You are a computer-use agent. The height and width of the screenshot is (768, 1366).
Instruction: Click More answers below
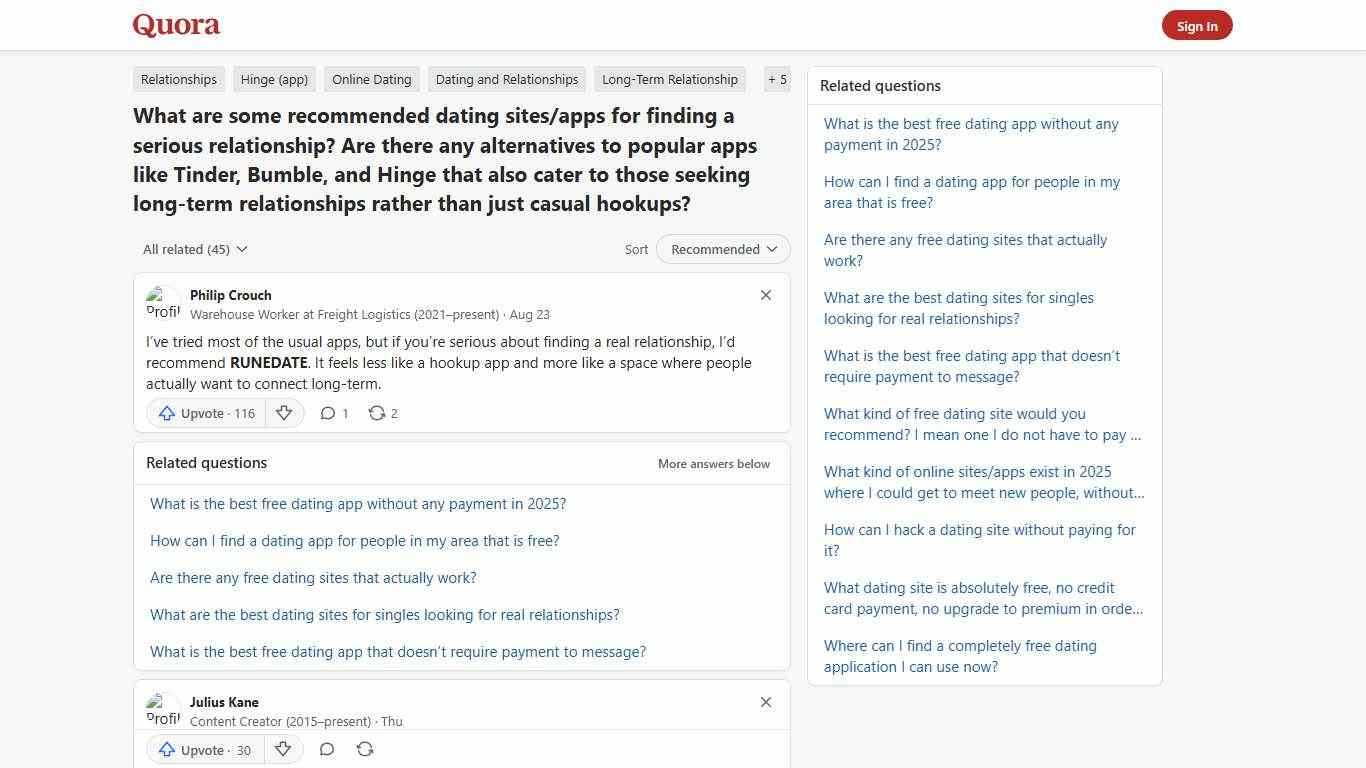point(713,463)
